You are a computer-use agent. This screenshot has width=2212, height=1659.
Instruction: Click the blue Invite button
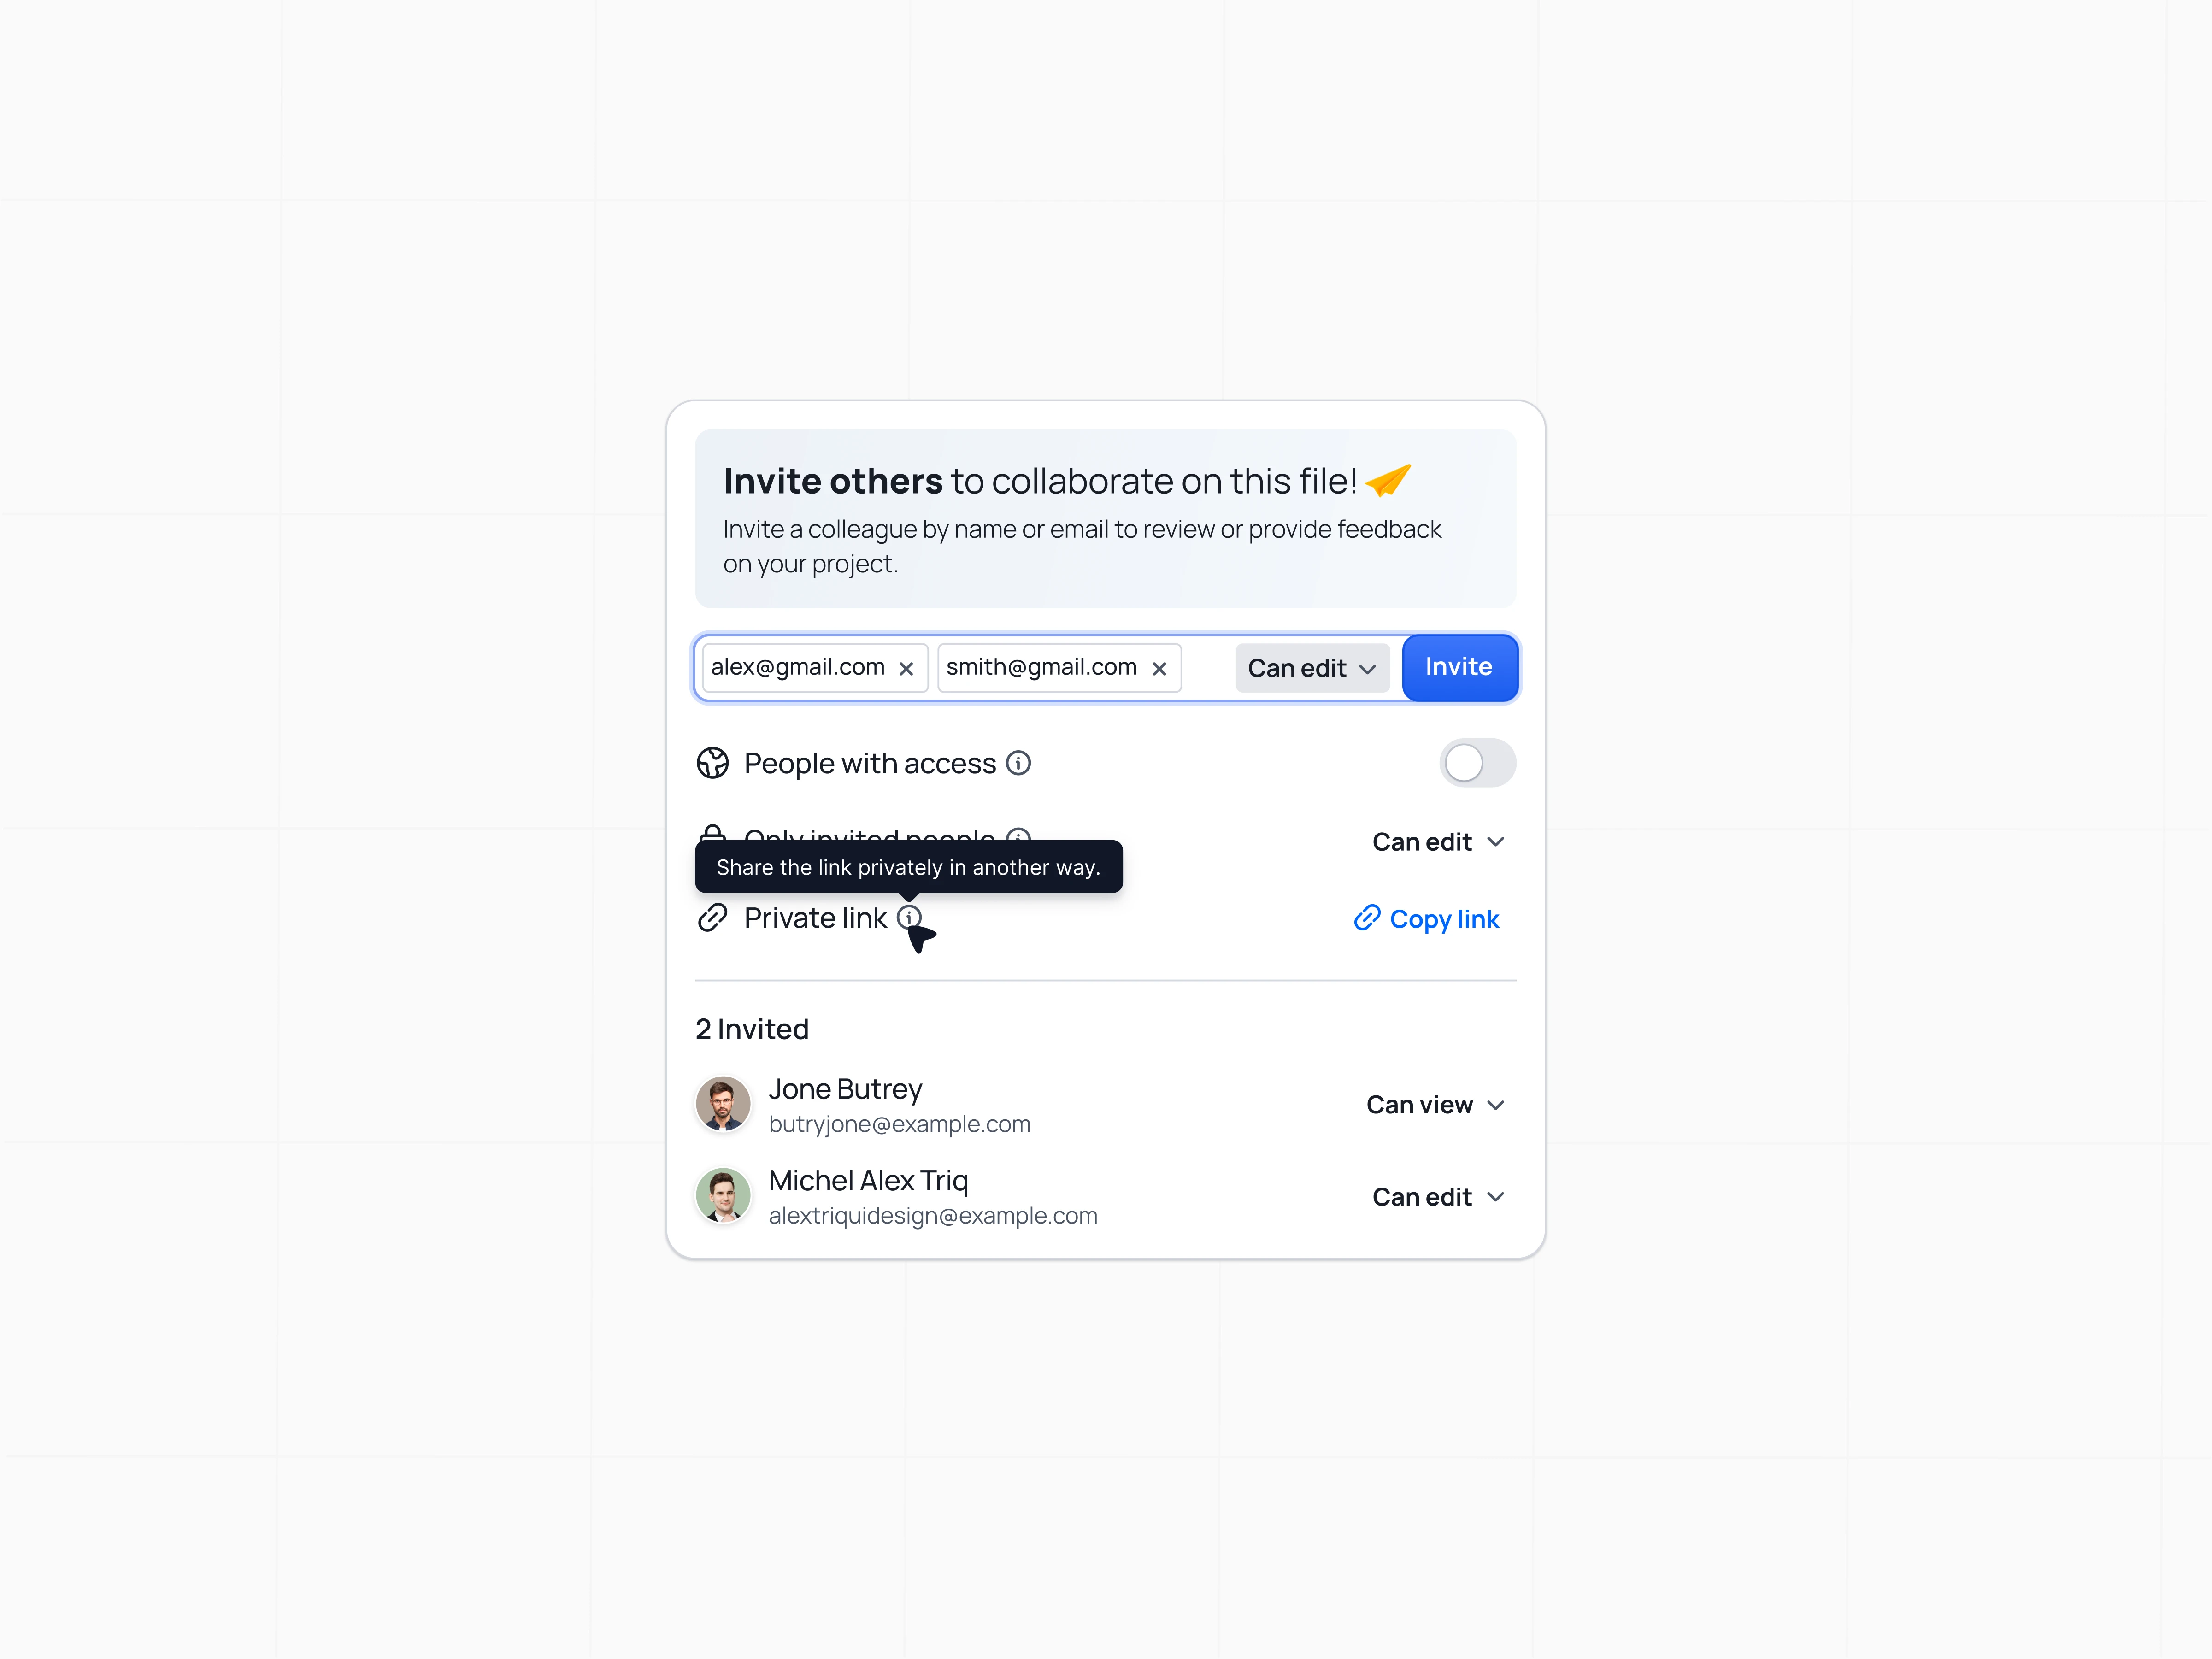click(x=1459, y=667)
